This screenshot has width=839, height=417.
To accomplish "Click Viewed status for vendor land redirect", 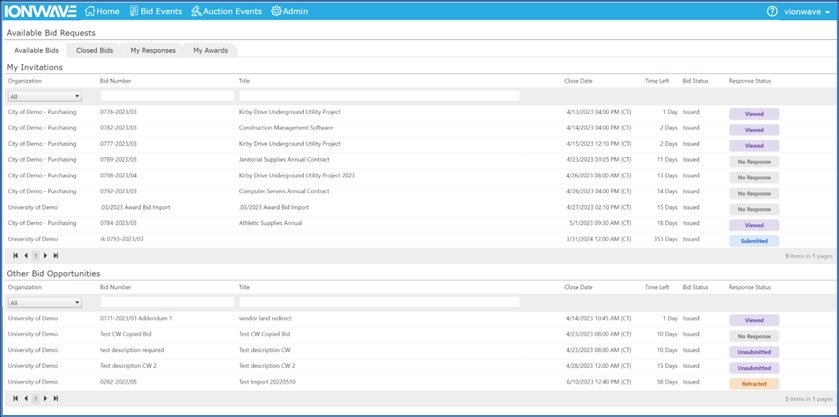I will [754, 320].
